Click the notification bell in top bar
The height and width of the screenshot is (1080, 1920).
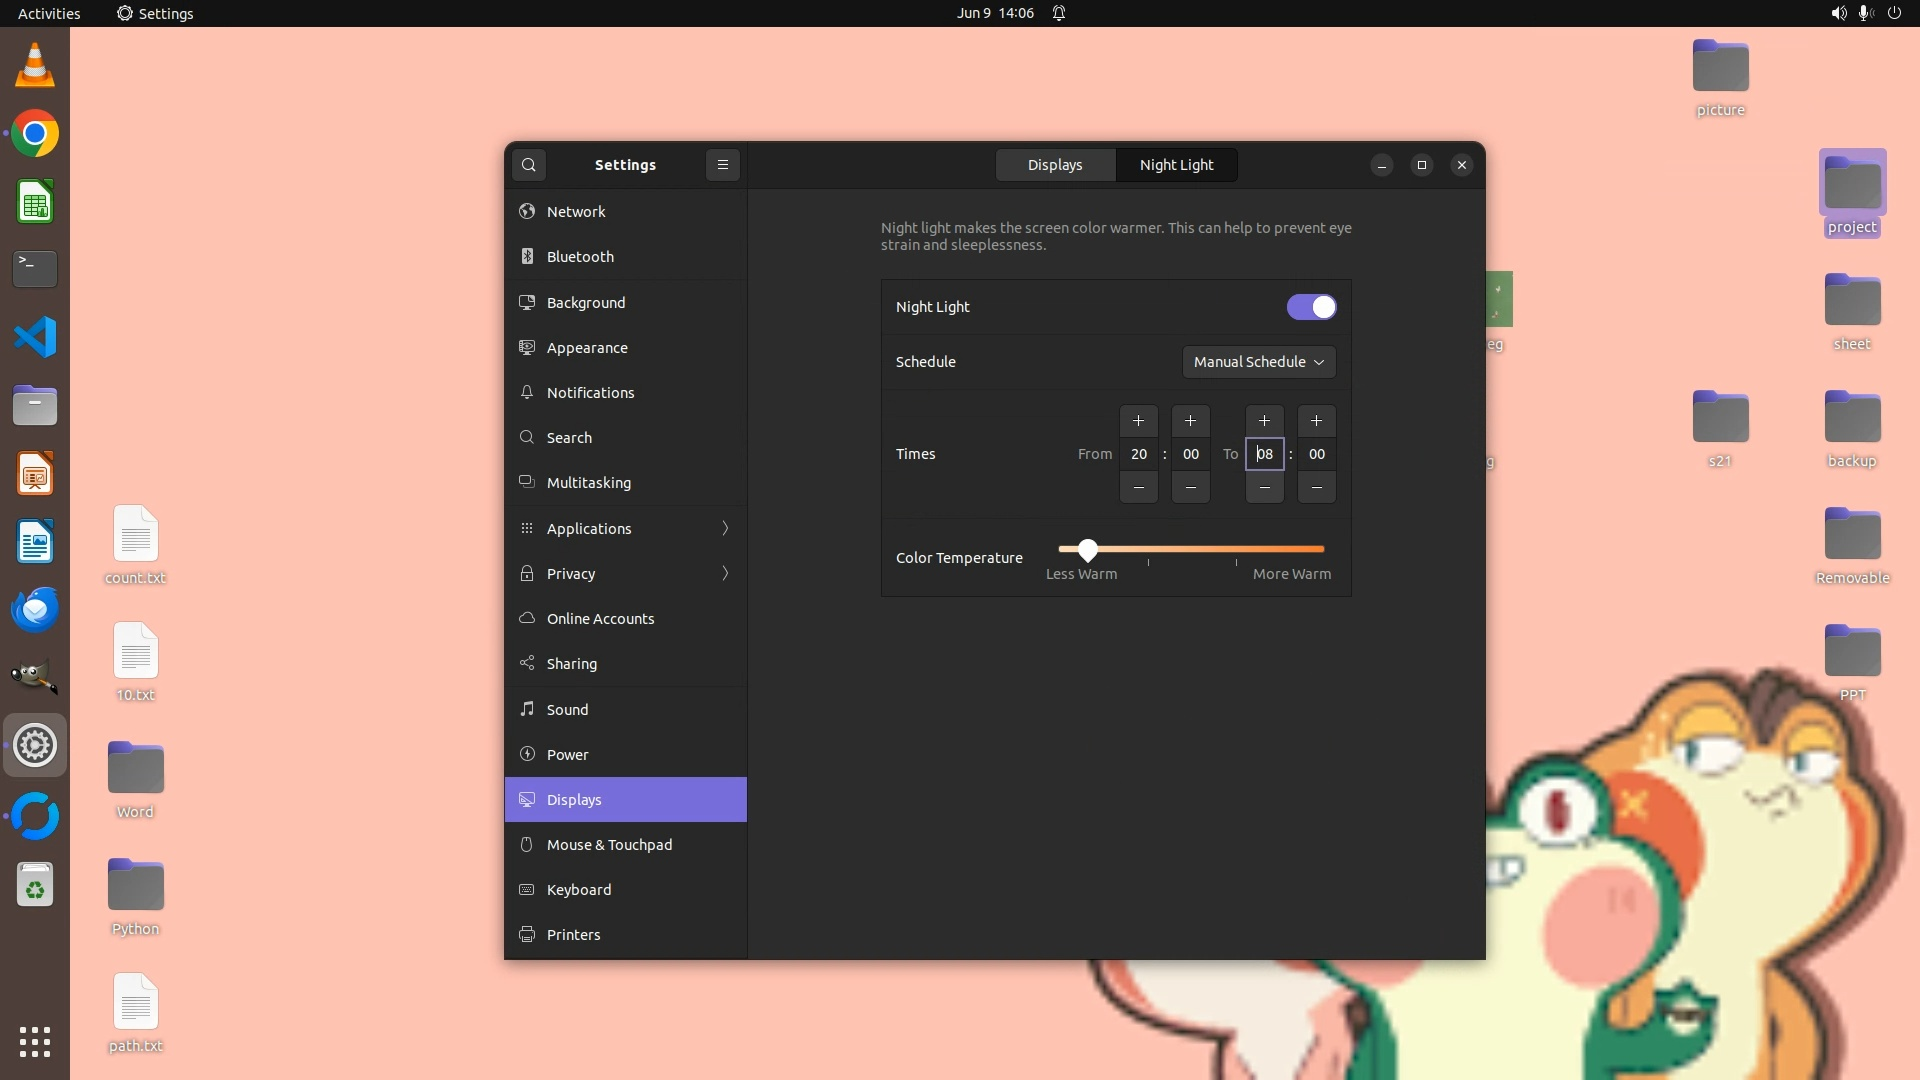[x=1059, y=13]
